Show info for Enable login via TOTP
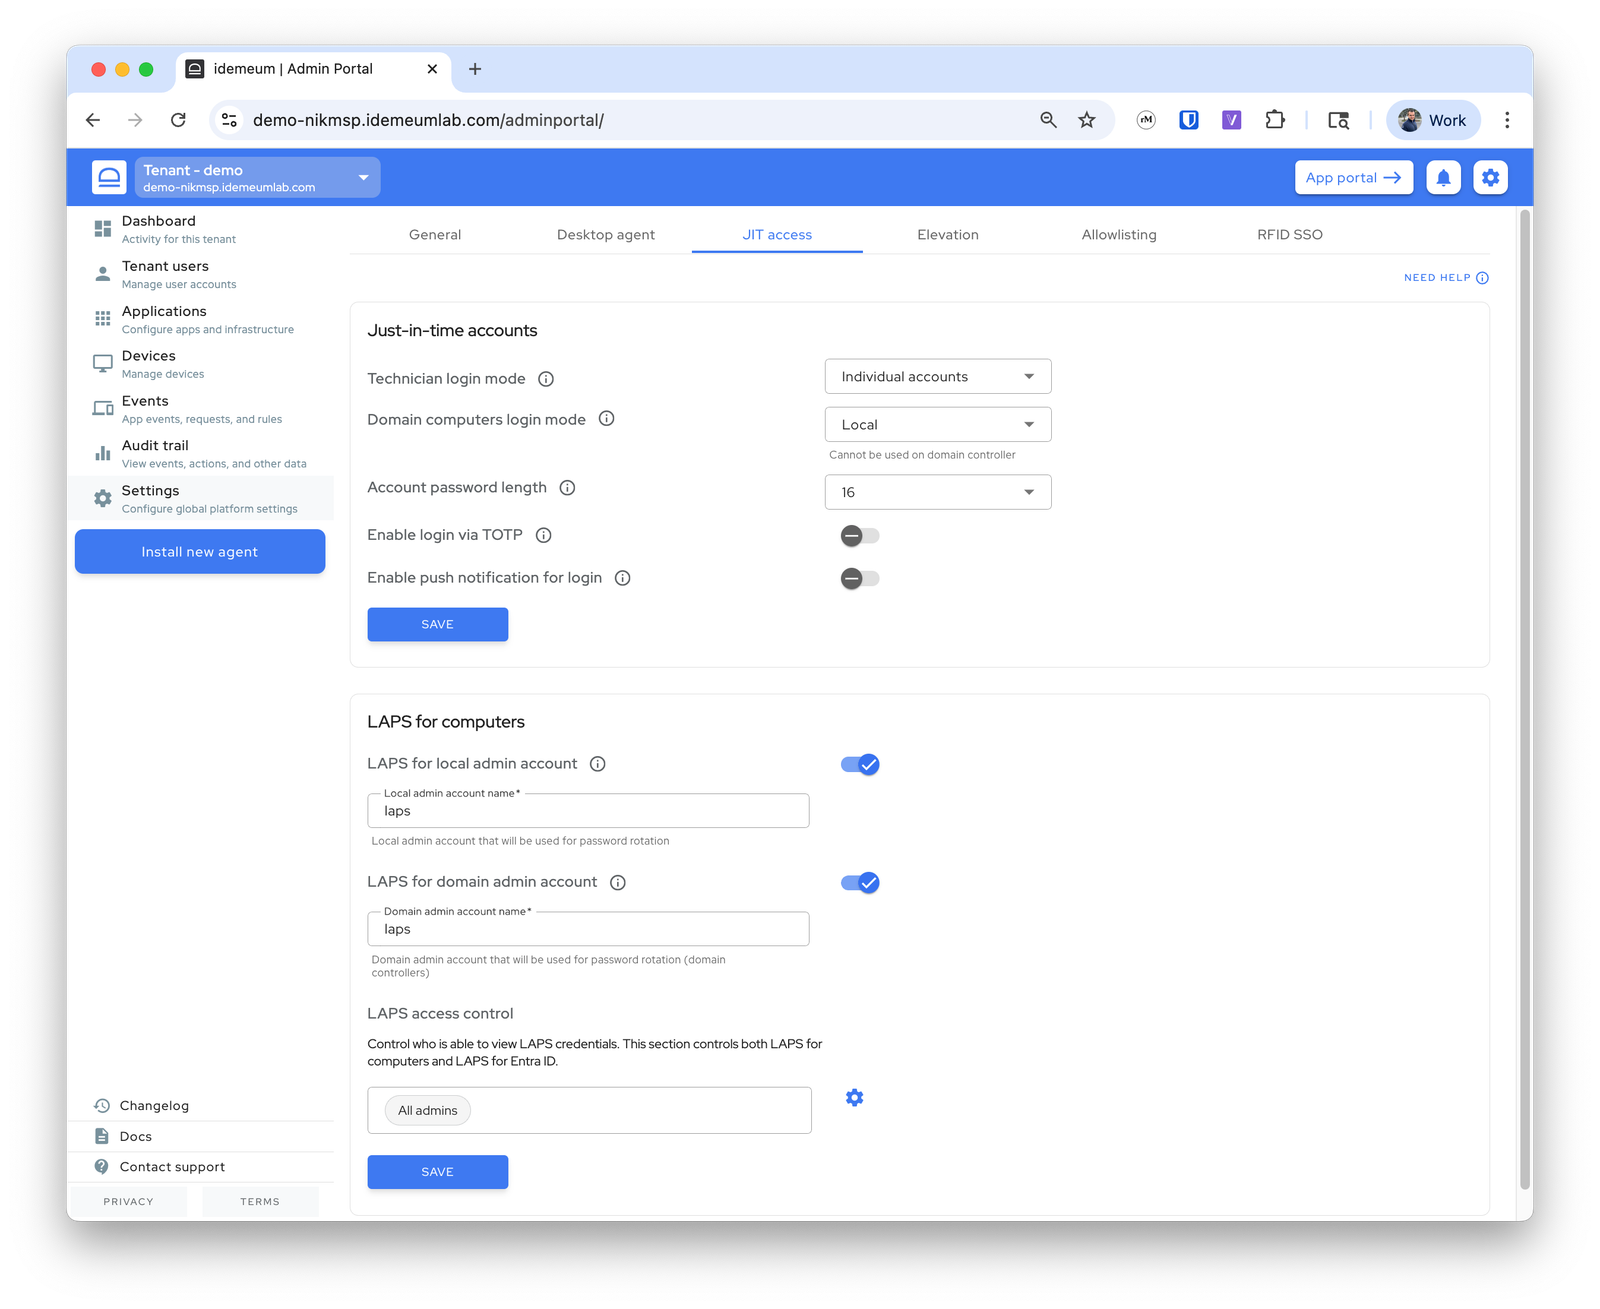 coord(544,535)
